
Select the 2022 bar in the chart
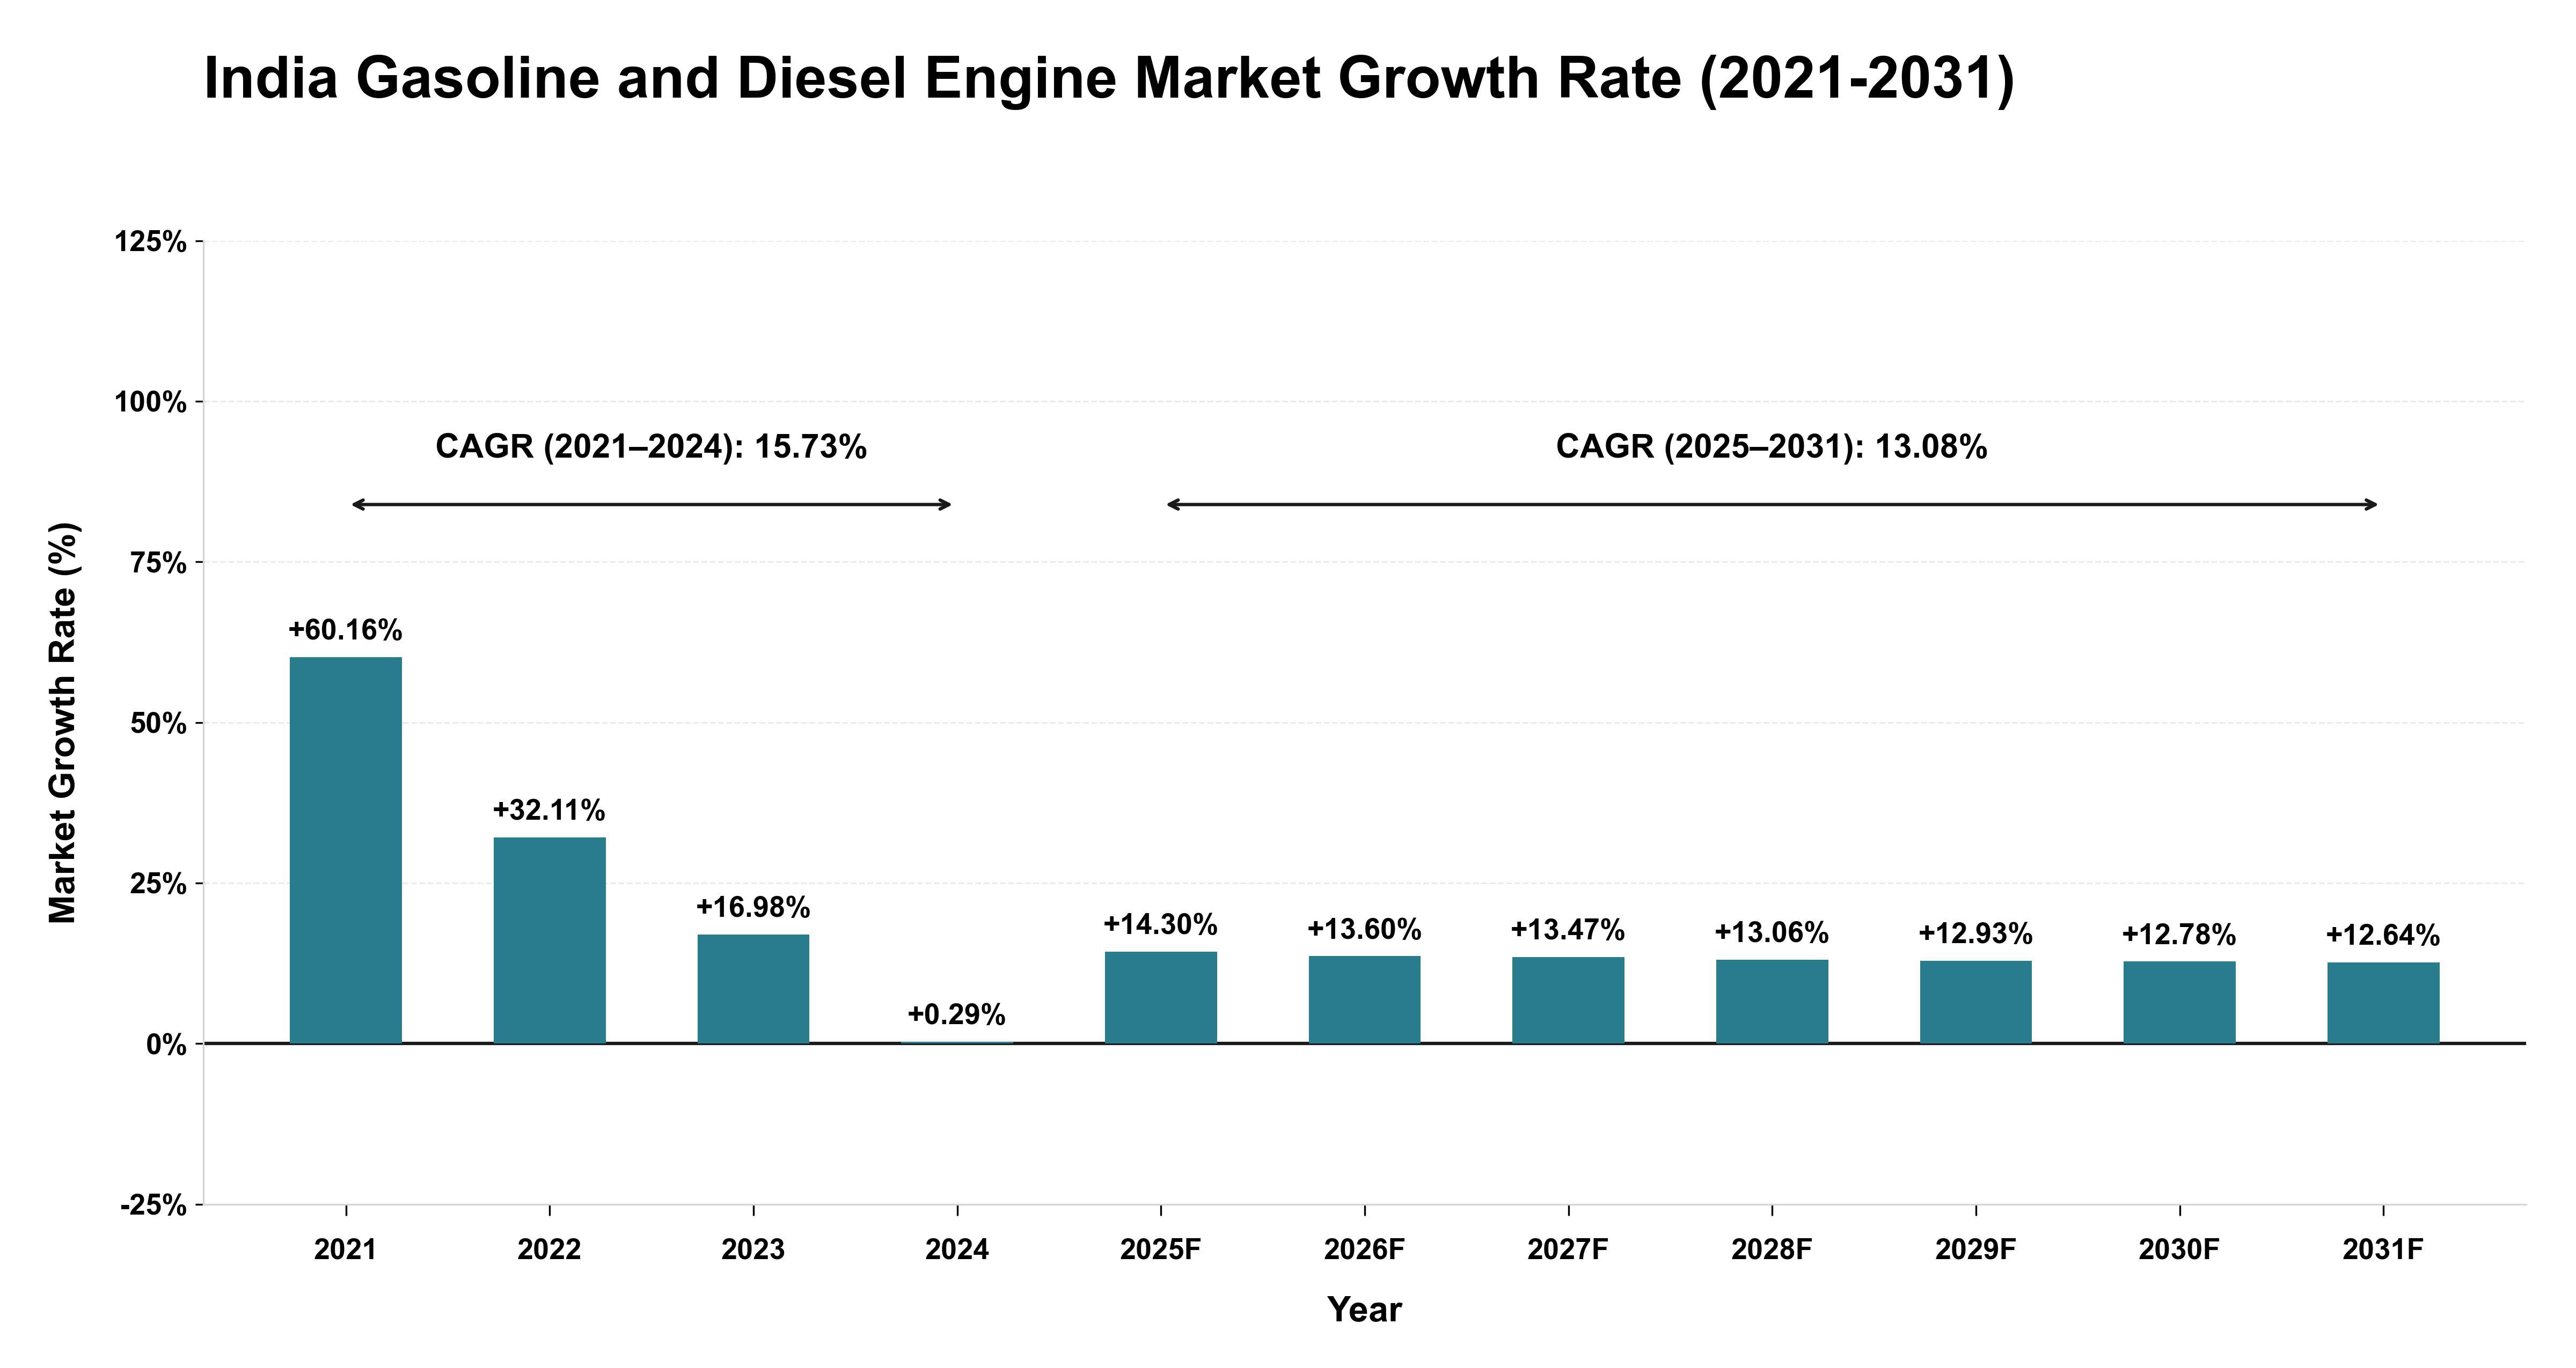tap(549, 940)
